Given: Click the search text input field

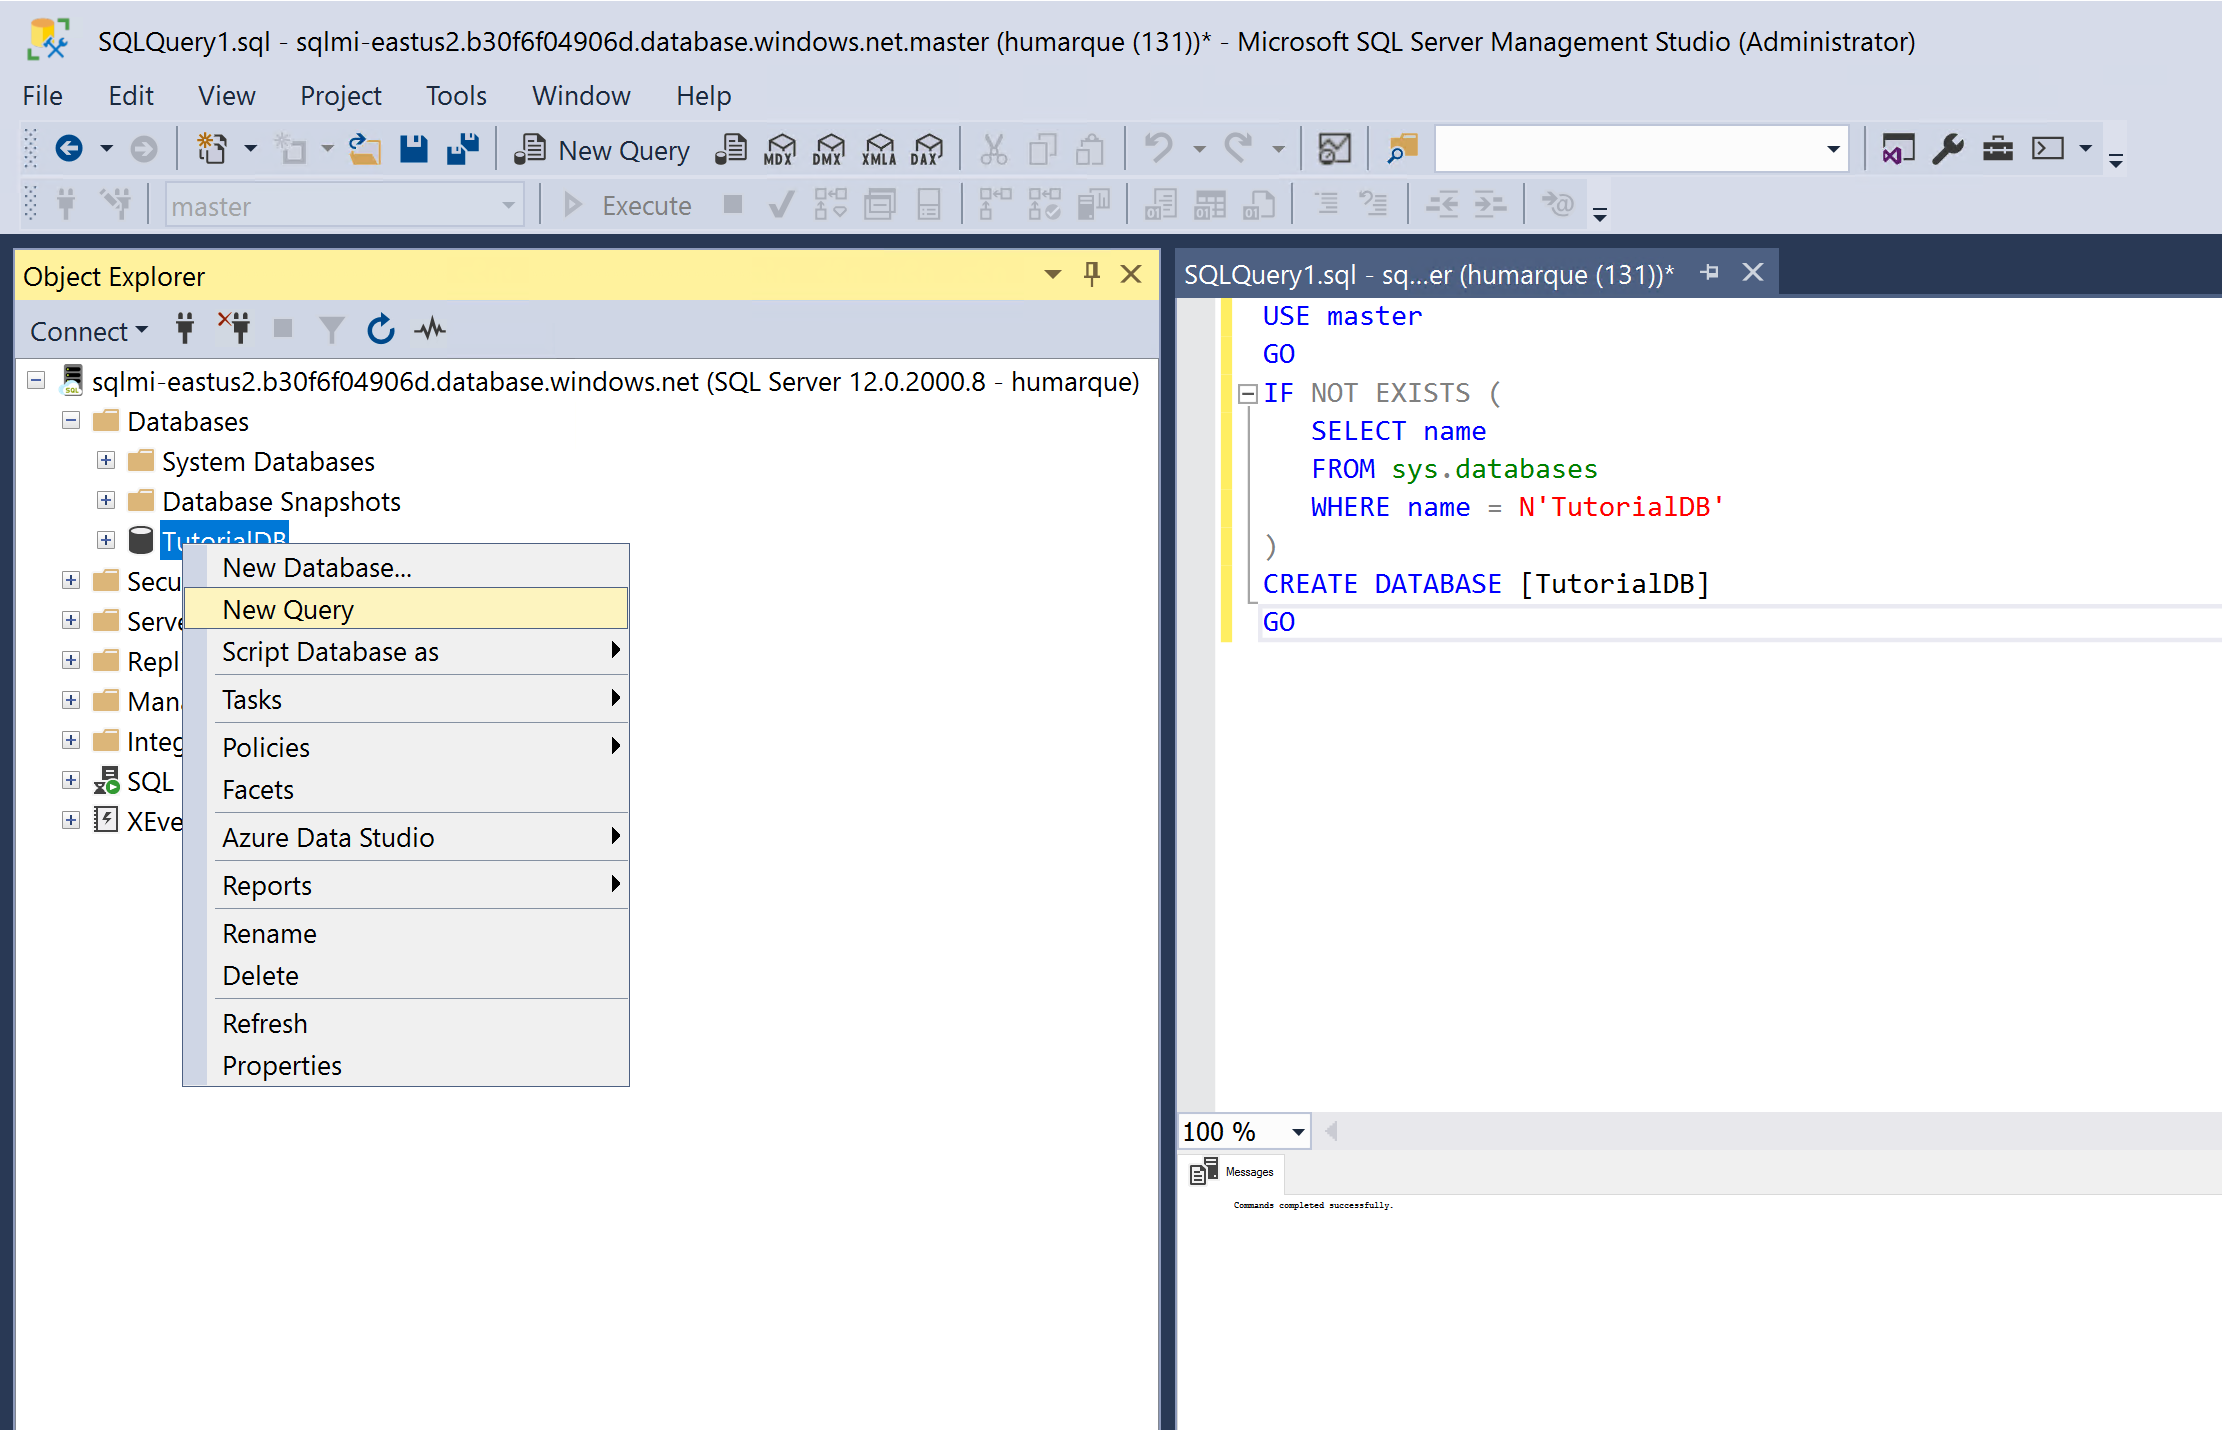Looking at the screenshot, I should click(x=1629, y=149).
